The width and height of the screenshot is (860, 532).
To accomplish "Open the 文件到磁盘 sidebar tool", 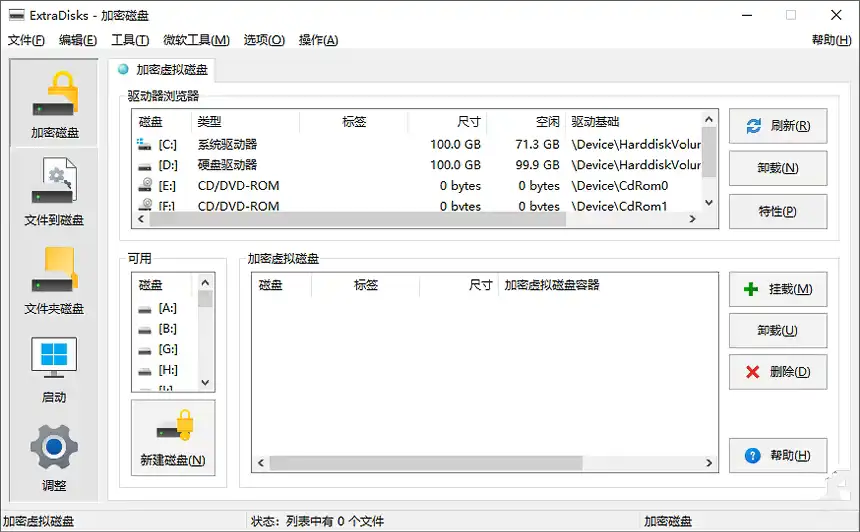I will coord(54,191).
